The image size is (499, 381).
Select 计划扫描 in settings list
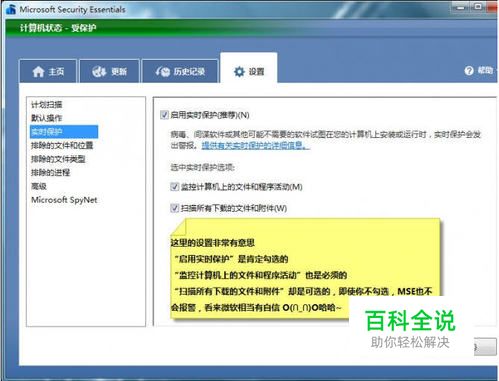click(47, 105)
